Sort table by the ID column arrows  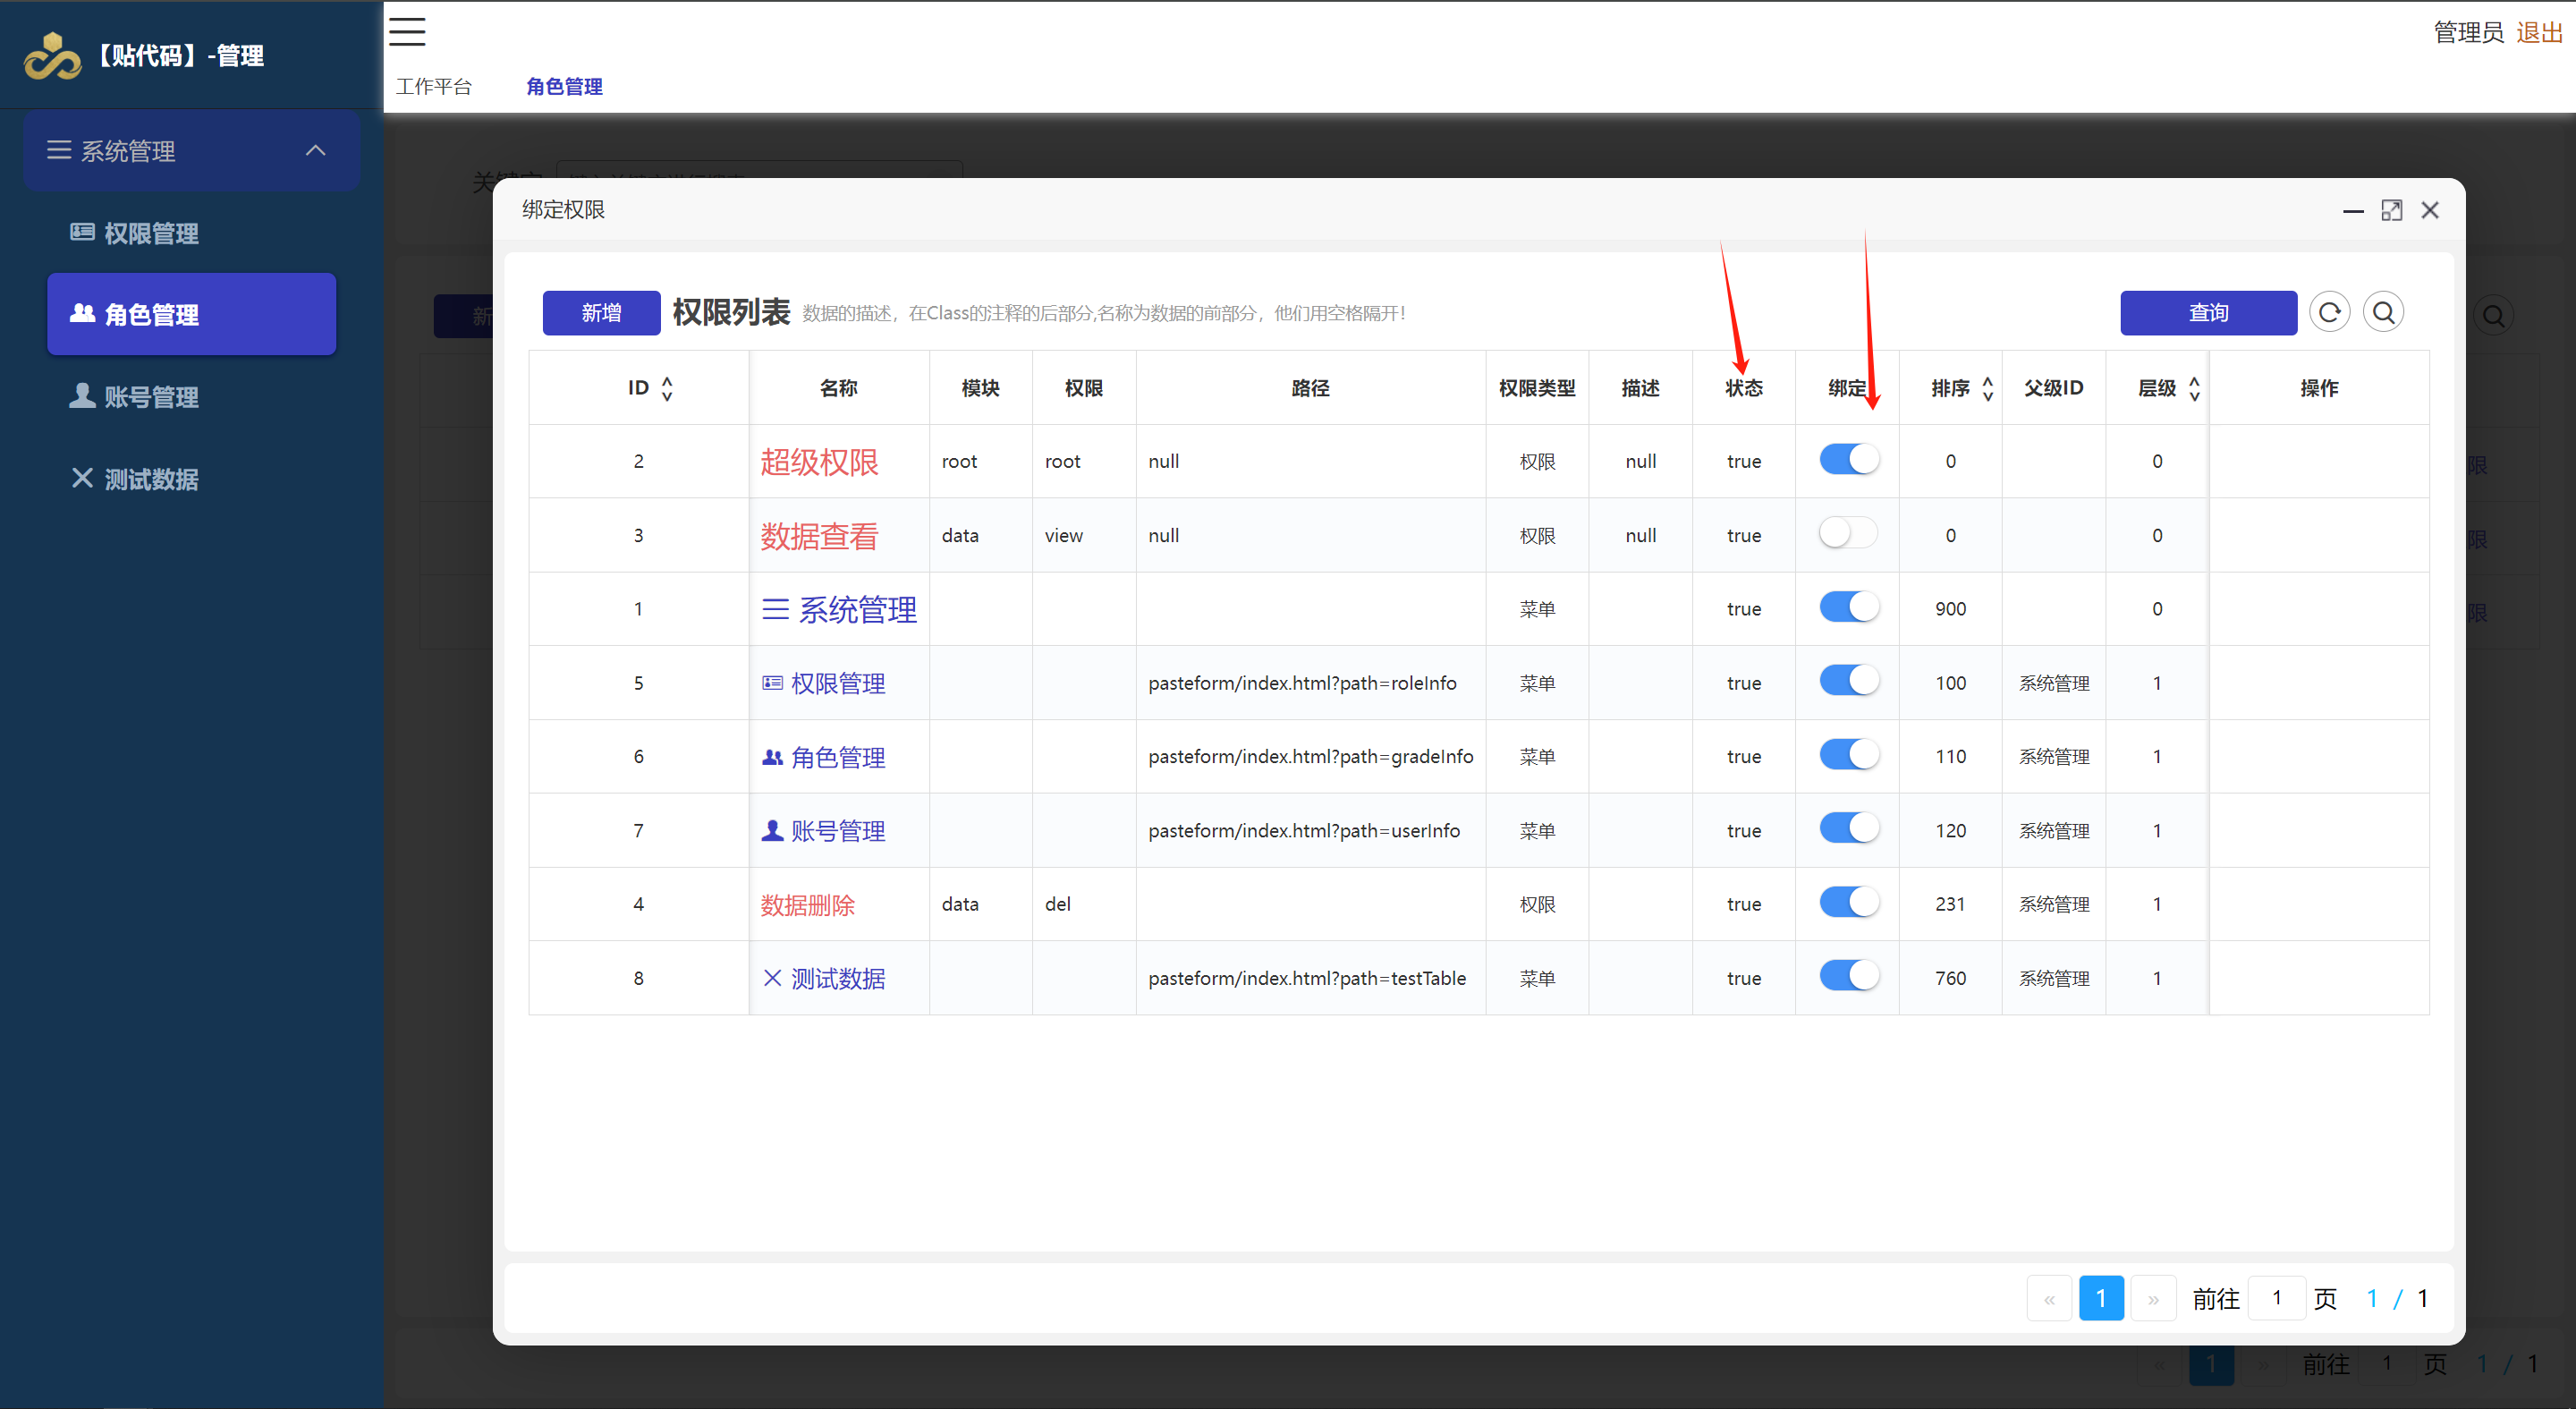click(667, 388)
